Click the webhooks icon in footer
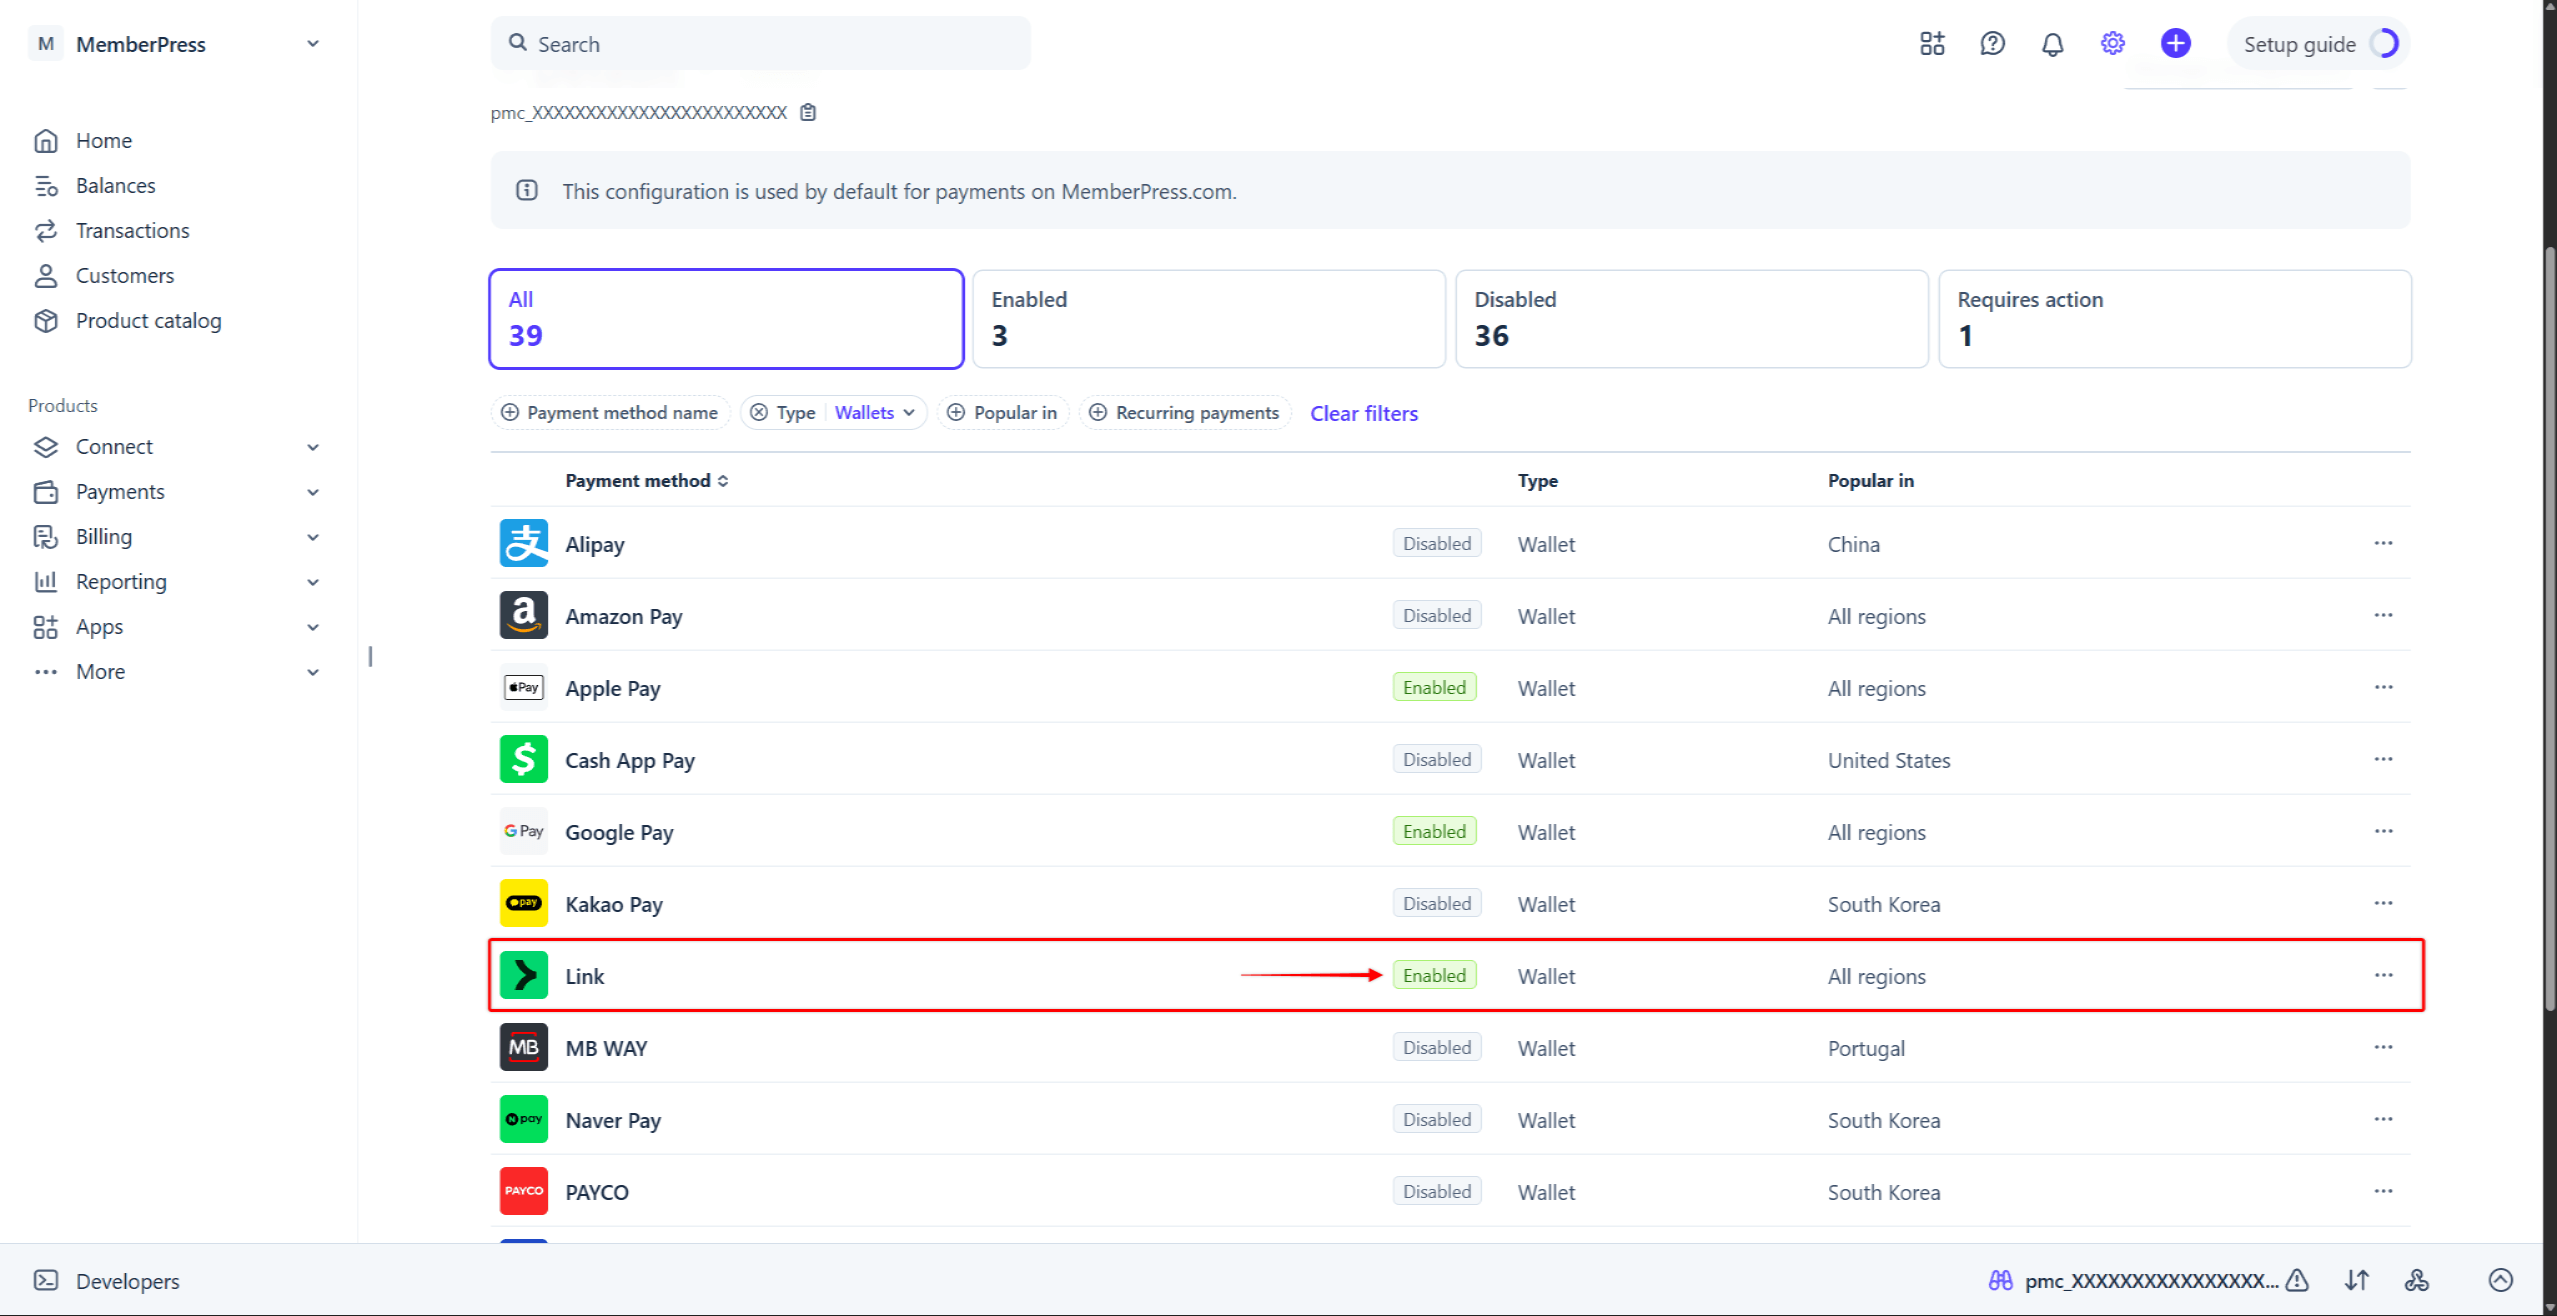Image resolution: width=2557 pixels, height=1316 pixels. (2416, 1280)
